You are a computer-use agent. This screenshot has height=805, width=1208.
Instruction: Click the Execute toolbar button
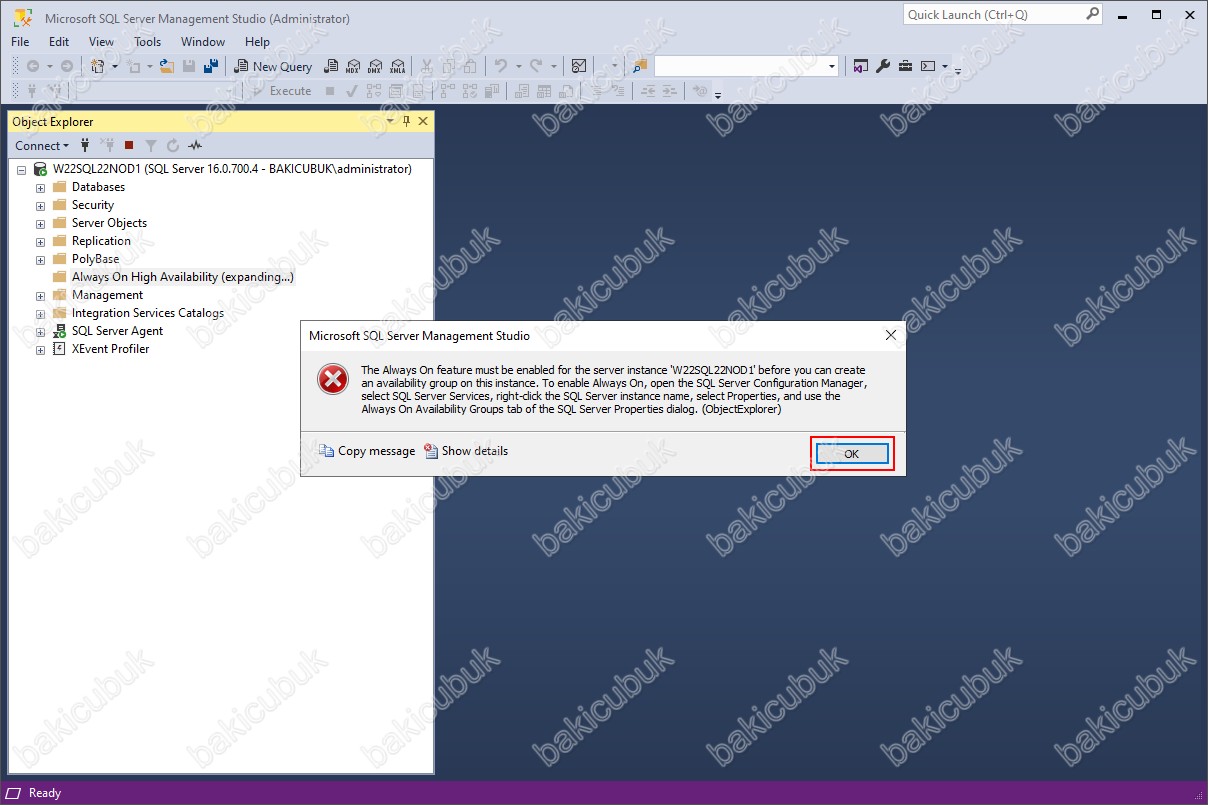282,91
